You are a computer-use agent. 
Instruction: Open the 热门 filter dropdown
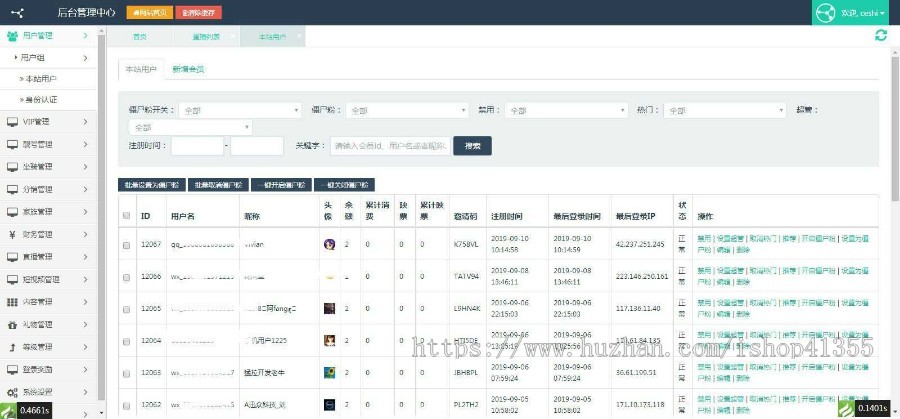724,110
